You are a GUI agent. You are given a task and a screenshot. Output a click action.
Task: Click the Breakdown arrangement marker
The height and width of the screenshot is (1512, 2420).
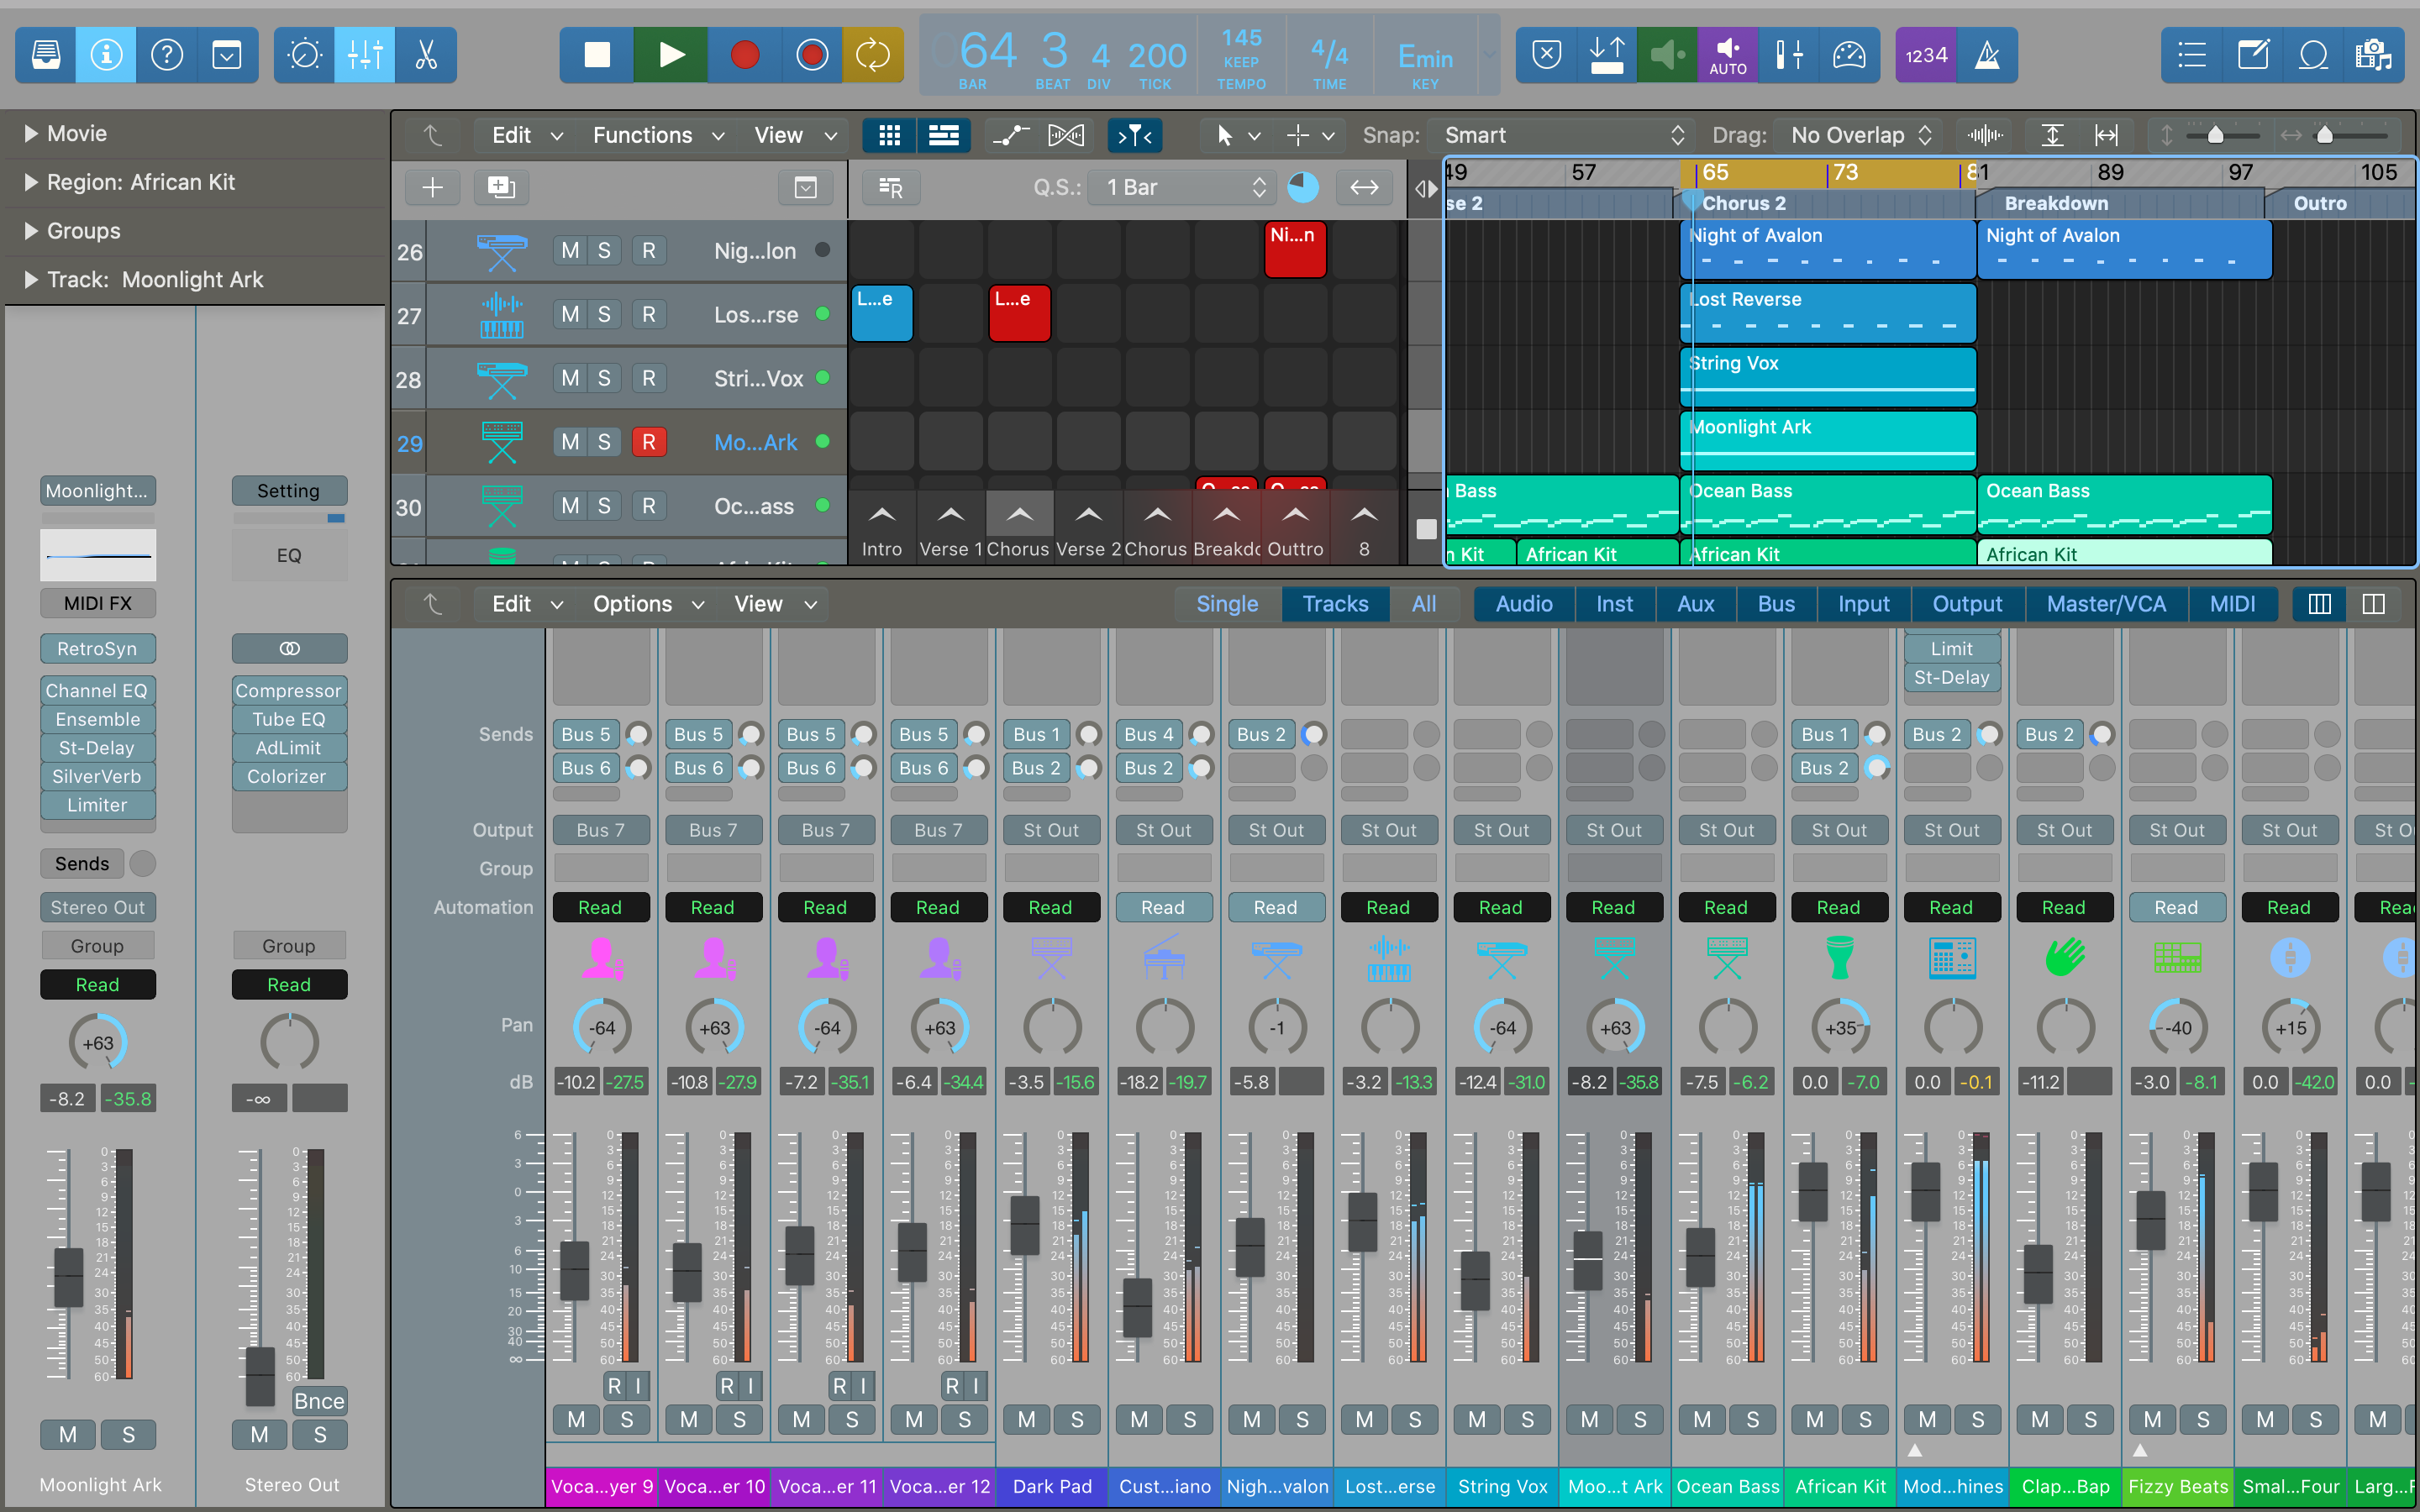[2056, 203]
